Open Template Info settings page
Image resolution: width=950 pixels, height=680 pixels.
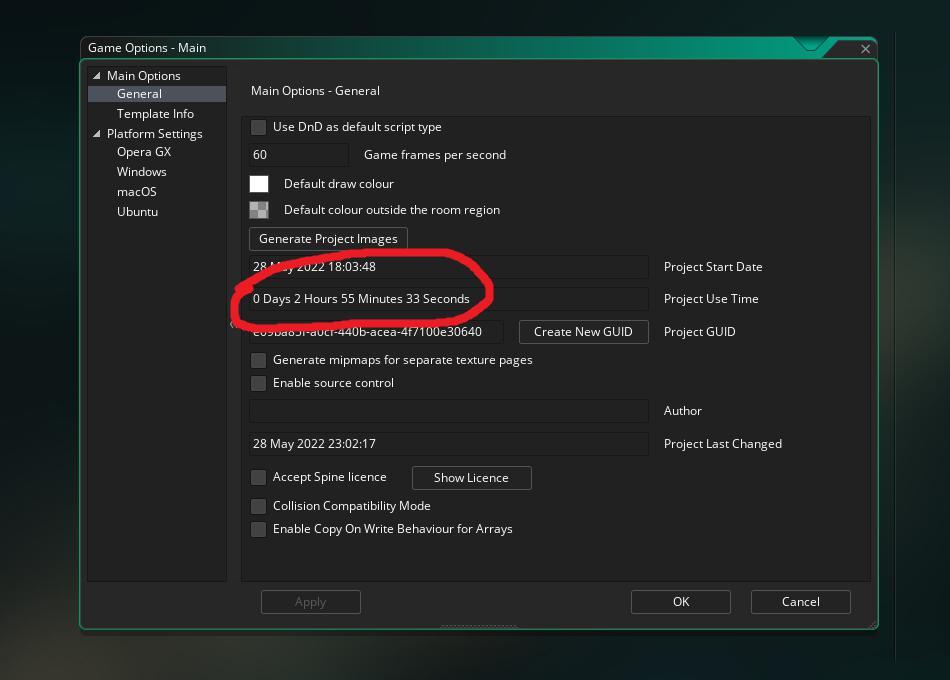click(x=155, y=114)
